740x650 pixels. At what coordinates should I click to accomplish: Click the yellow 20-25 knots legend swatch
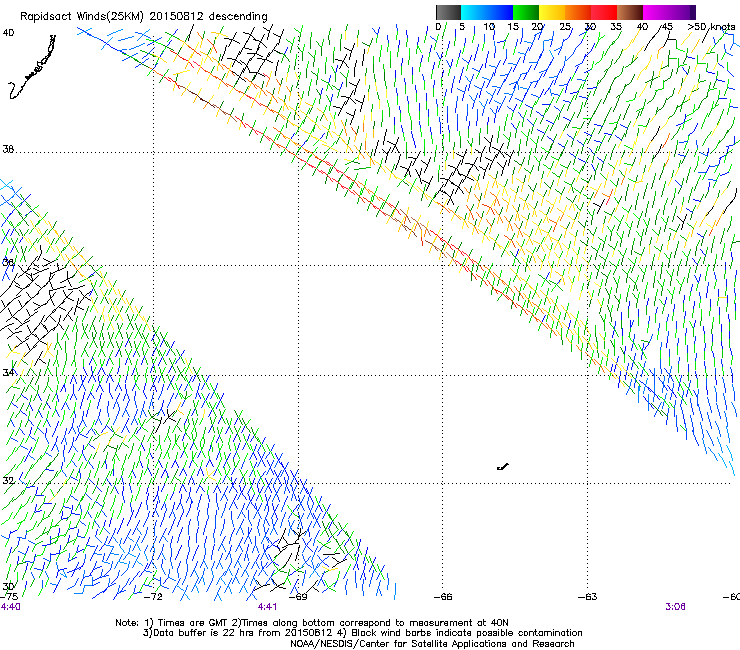tap(552, 12)
